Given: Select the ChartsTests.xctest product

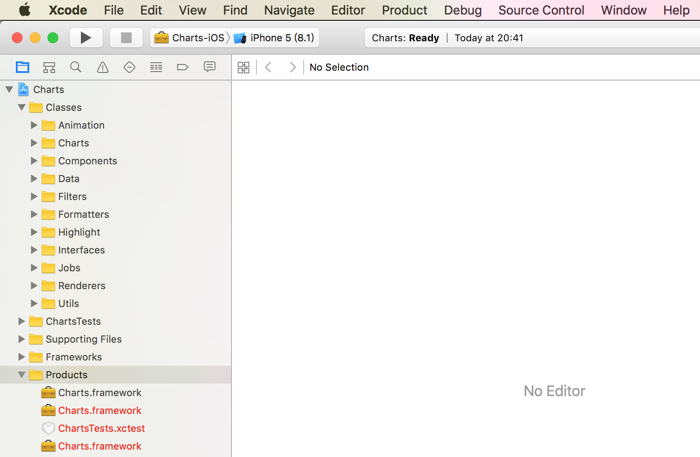Looking at the screenshot, I should click(116, 428).
